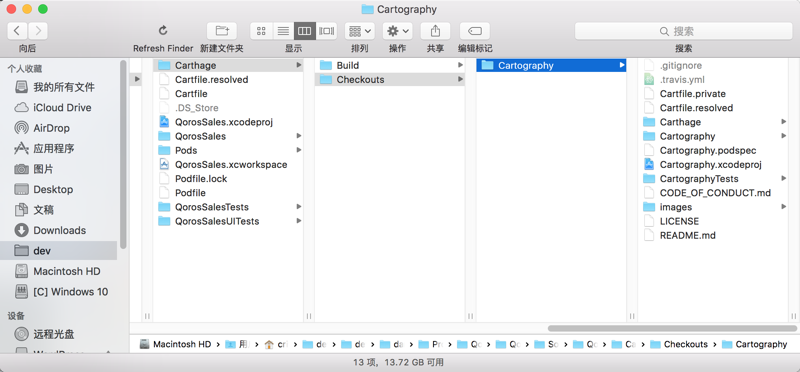The width and height of the screenshot is (800, 372).
Task: Go back with the left arrow button
Action: coord(17,31)
